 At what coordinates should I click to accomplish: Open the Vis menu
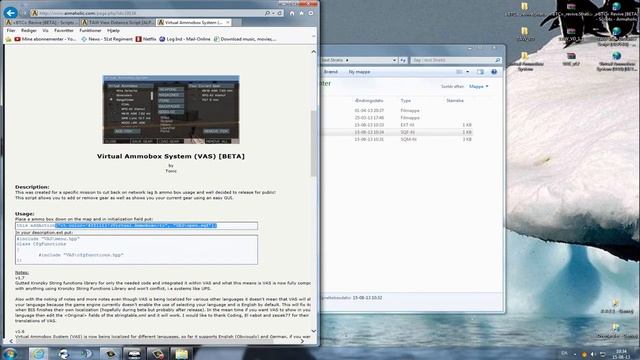45,31
